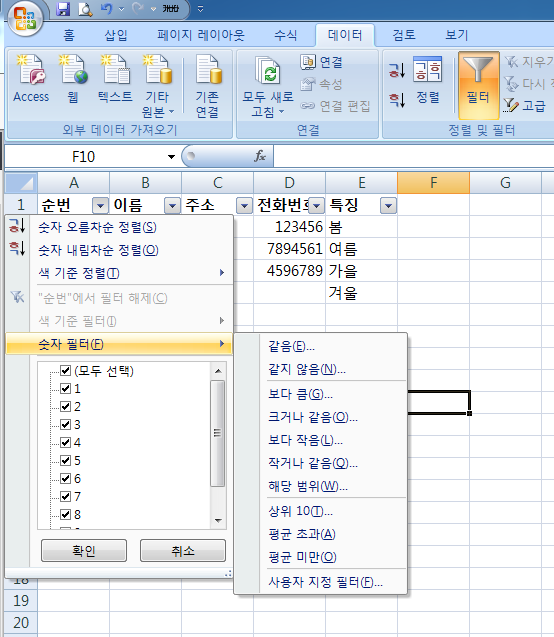Image resolution: width=554 pixels, height=637 pixels.
Task: Switch to 페이지 레이아웃 tab
Action: tap(201, 35)
